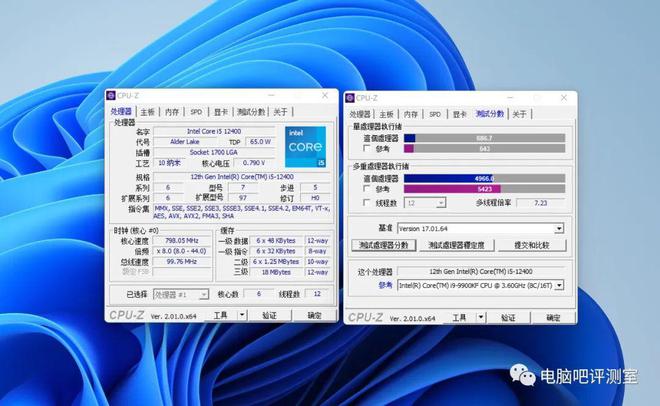Expand the reference CPU i9-9900KF dropdown
This screenshot has width=660, height=406.
pos(559,285)
